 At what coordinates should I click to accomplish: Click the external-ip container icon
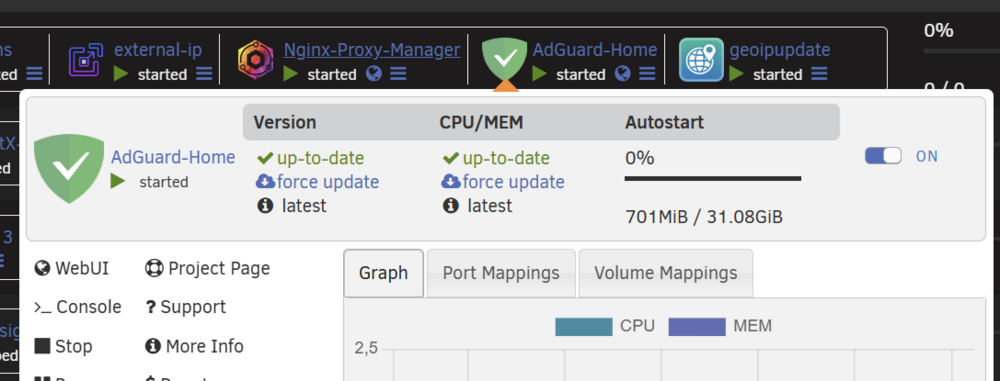[x=86, y=61]
